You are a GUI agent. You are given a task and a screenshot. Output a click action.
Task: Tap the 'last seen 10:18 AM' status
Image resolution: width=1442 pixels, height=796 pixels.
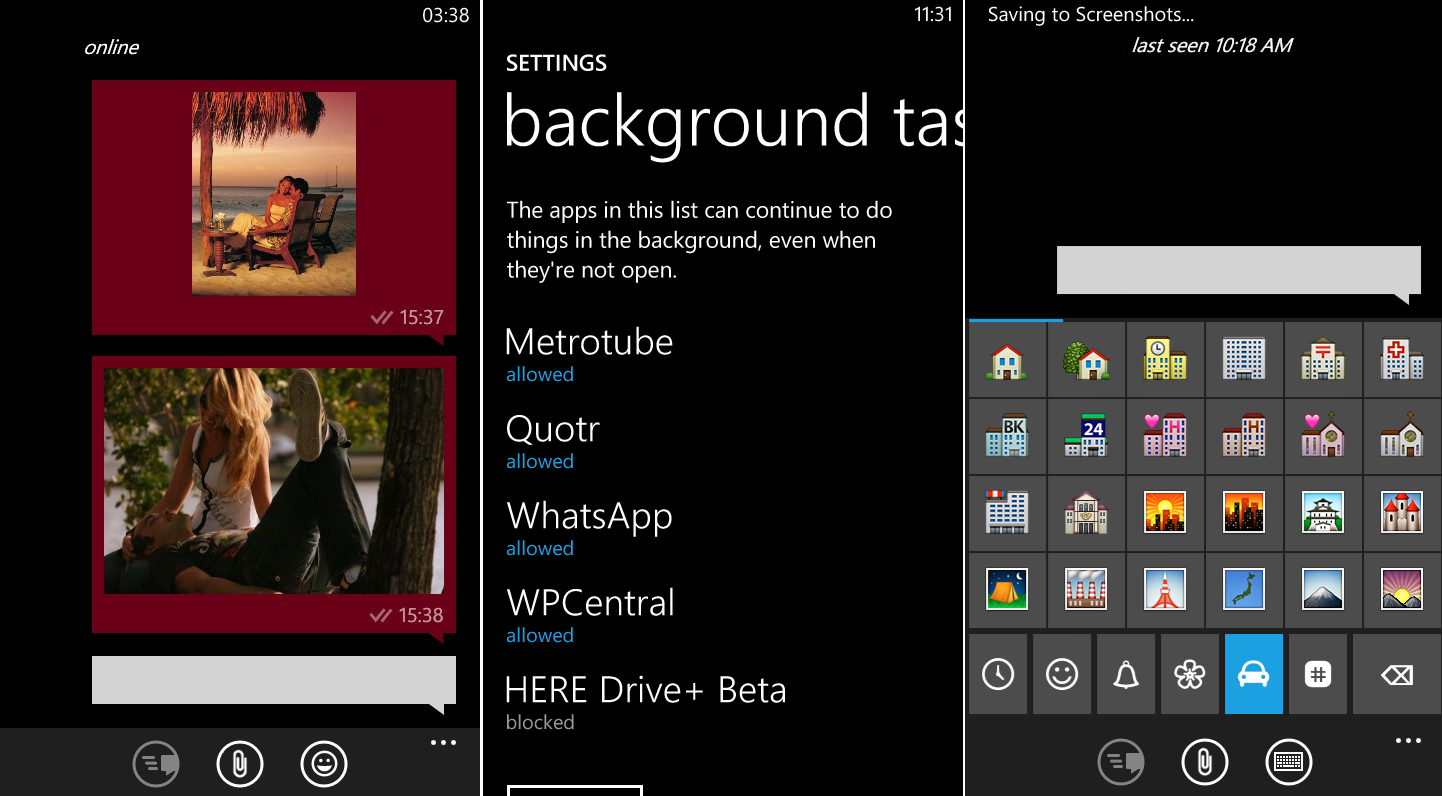tap(1212, 45)
